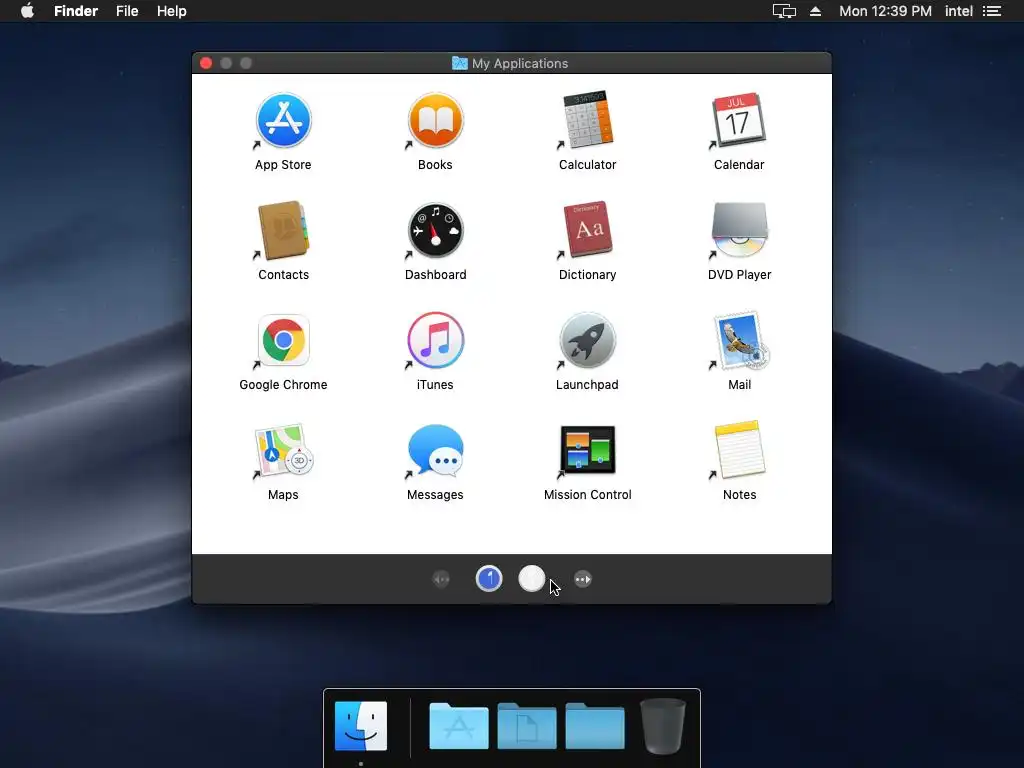Click the DVD Player label text
Image resolution: width=1024 pixels, height=768 pixels.
tap(739, 275)
